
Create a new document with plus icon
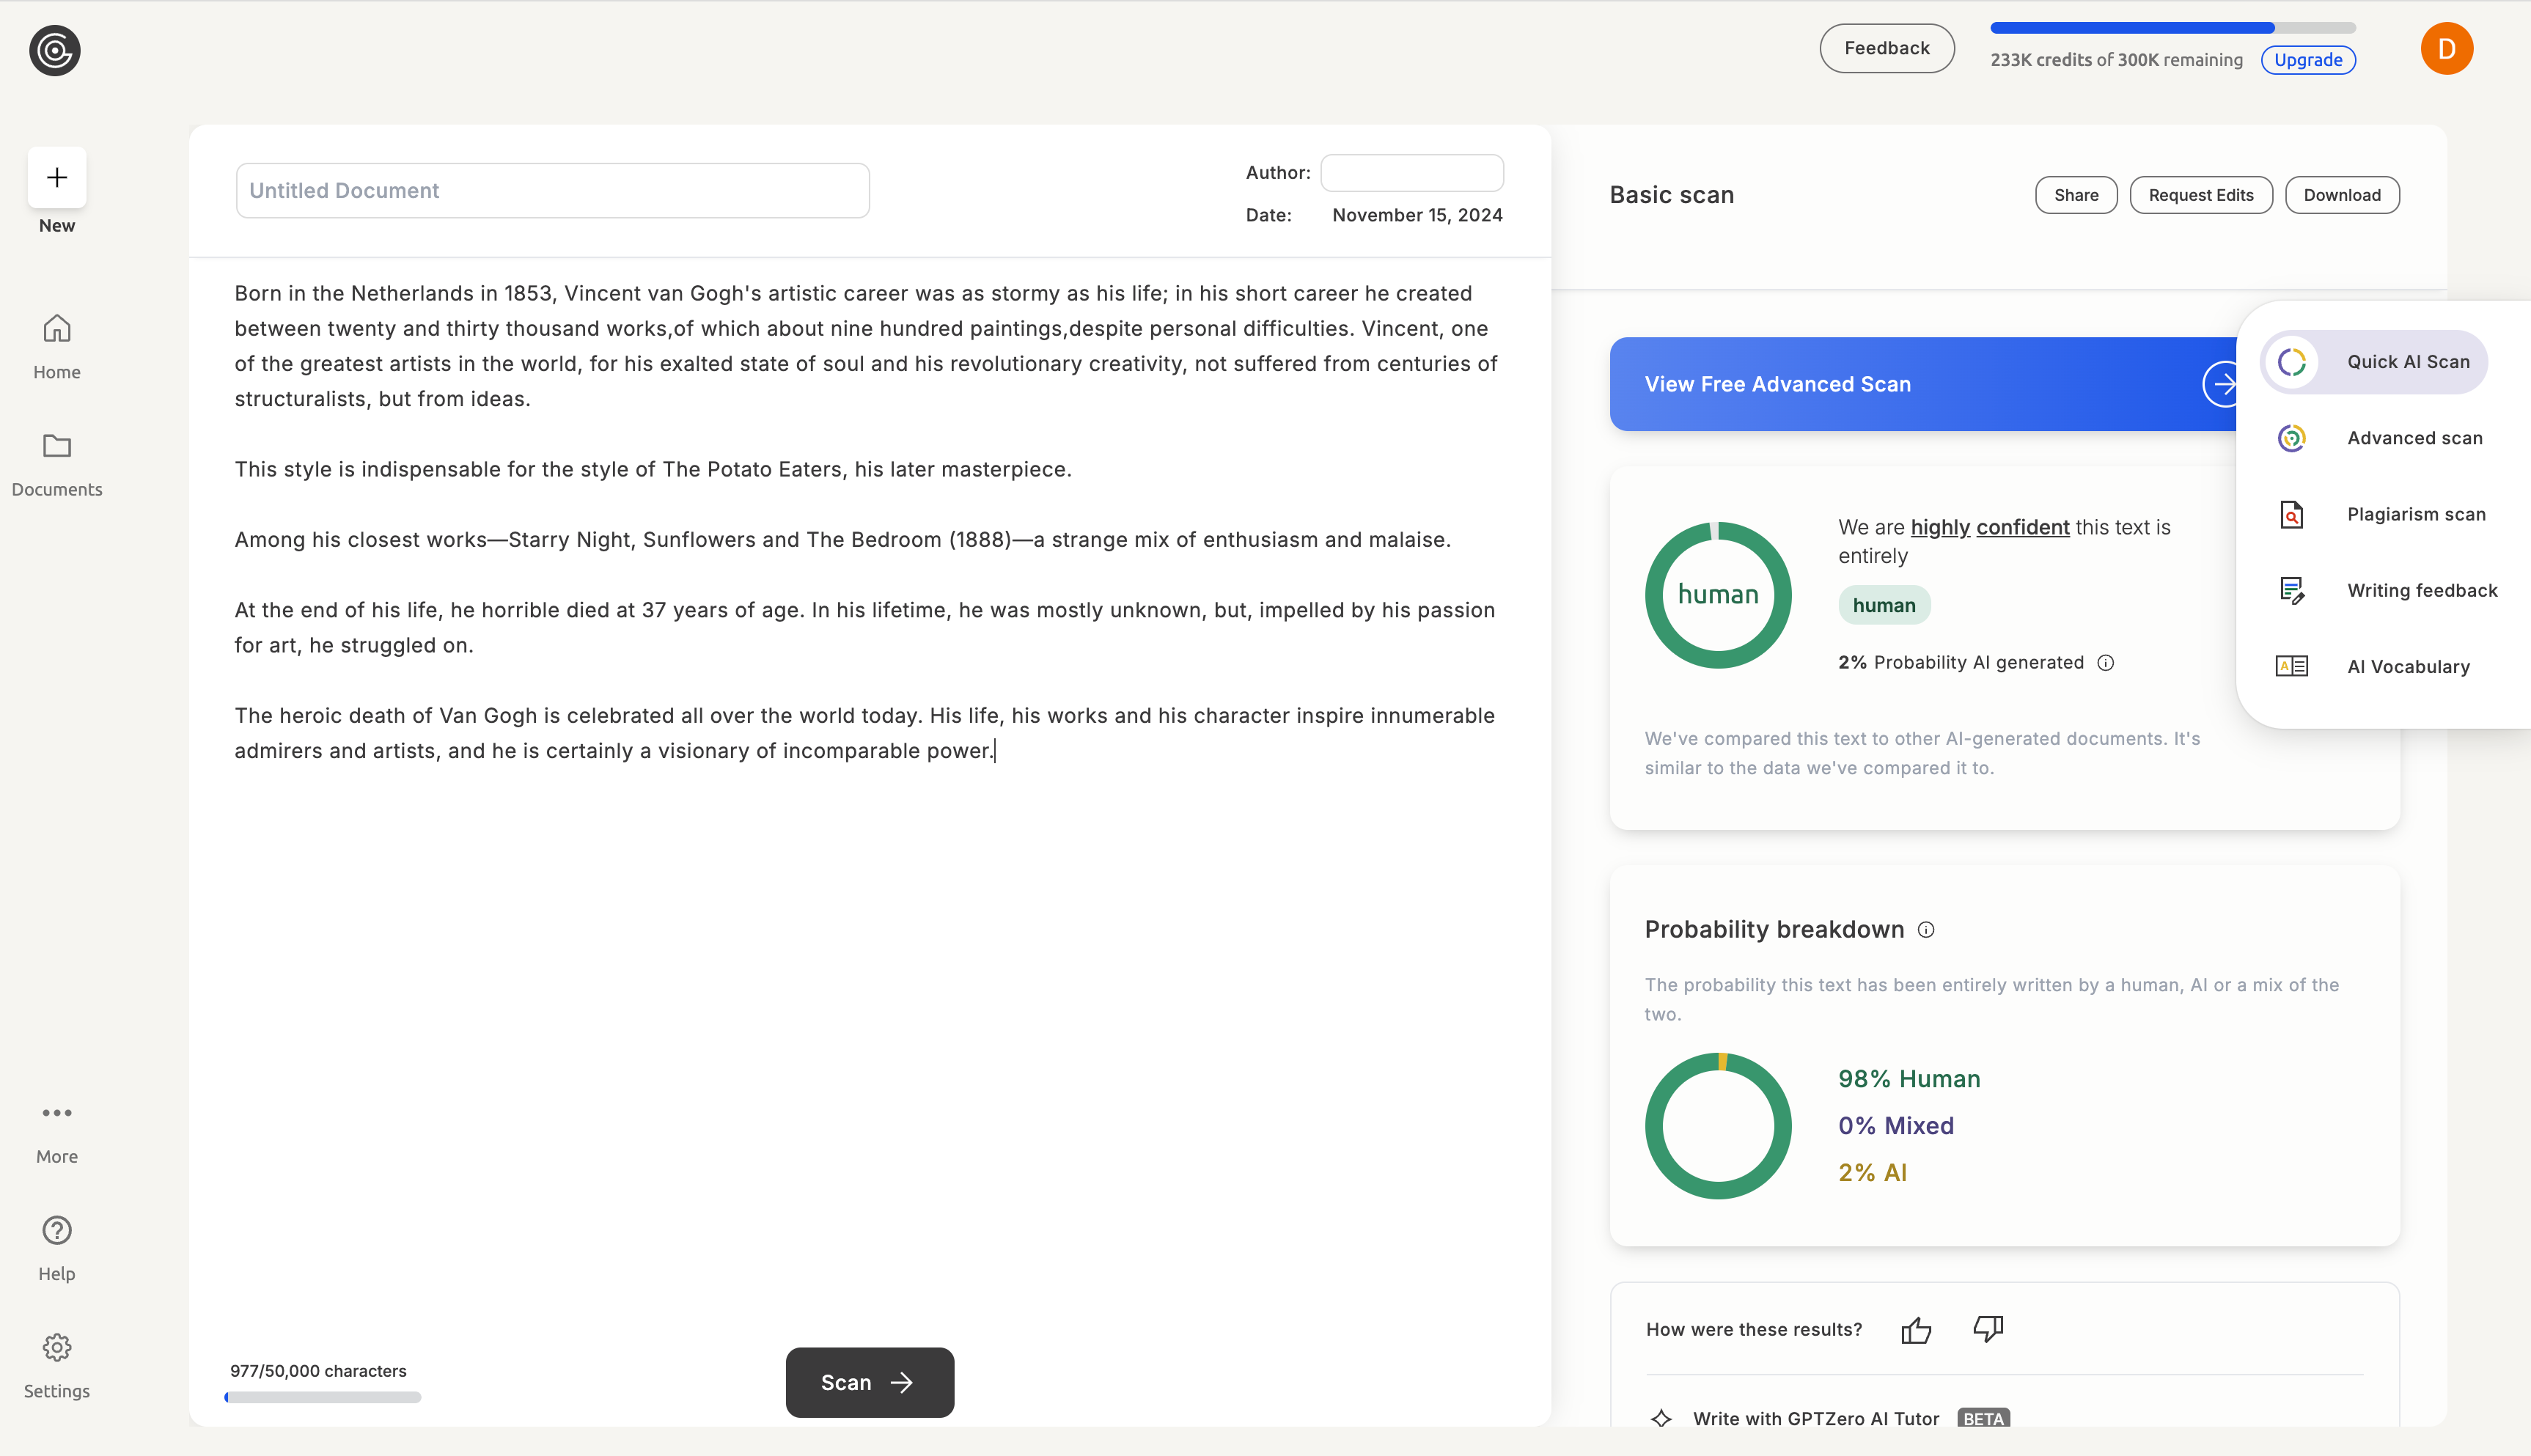(57, 178)
